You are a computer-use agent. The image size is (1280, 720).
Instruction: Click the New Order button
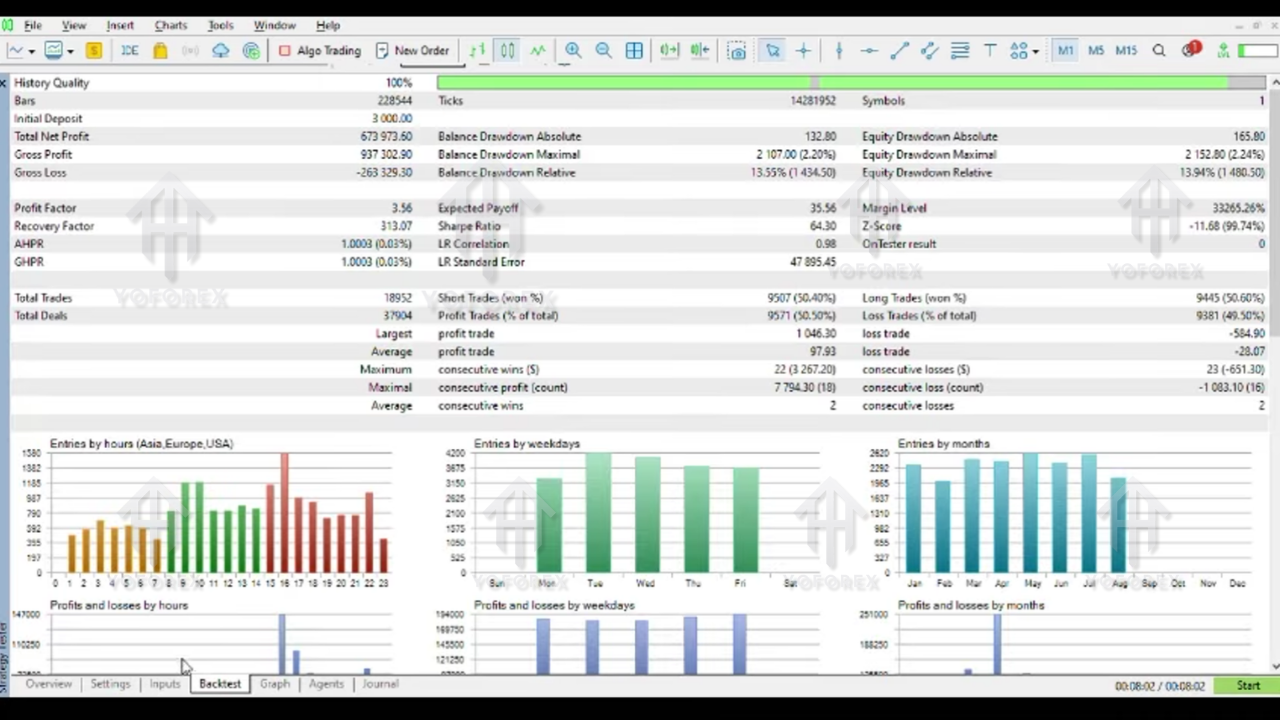pos(412,51)
